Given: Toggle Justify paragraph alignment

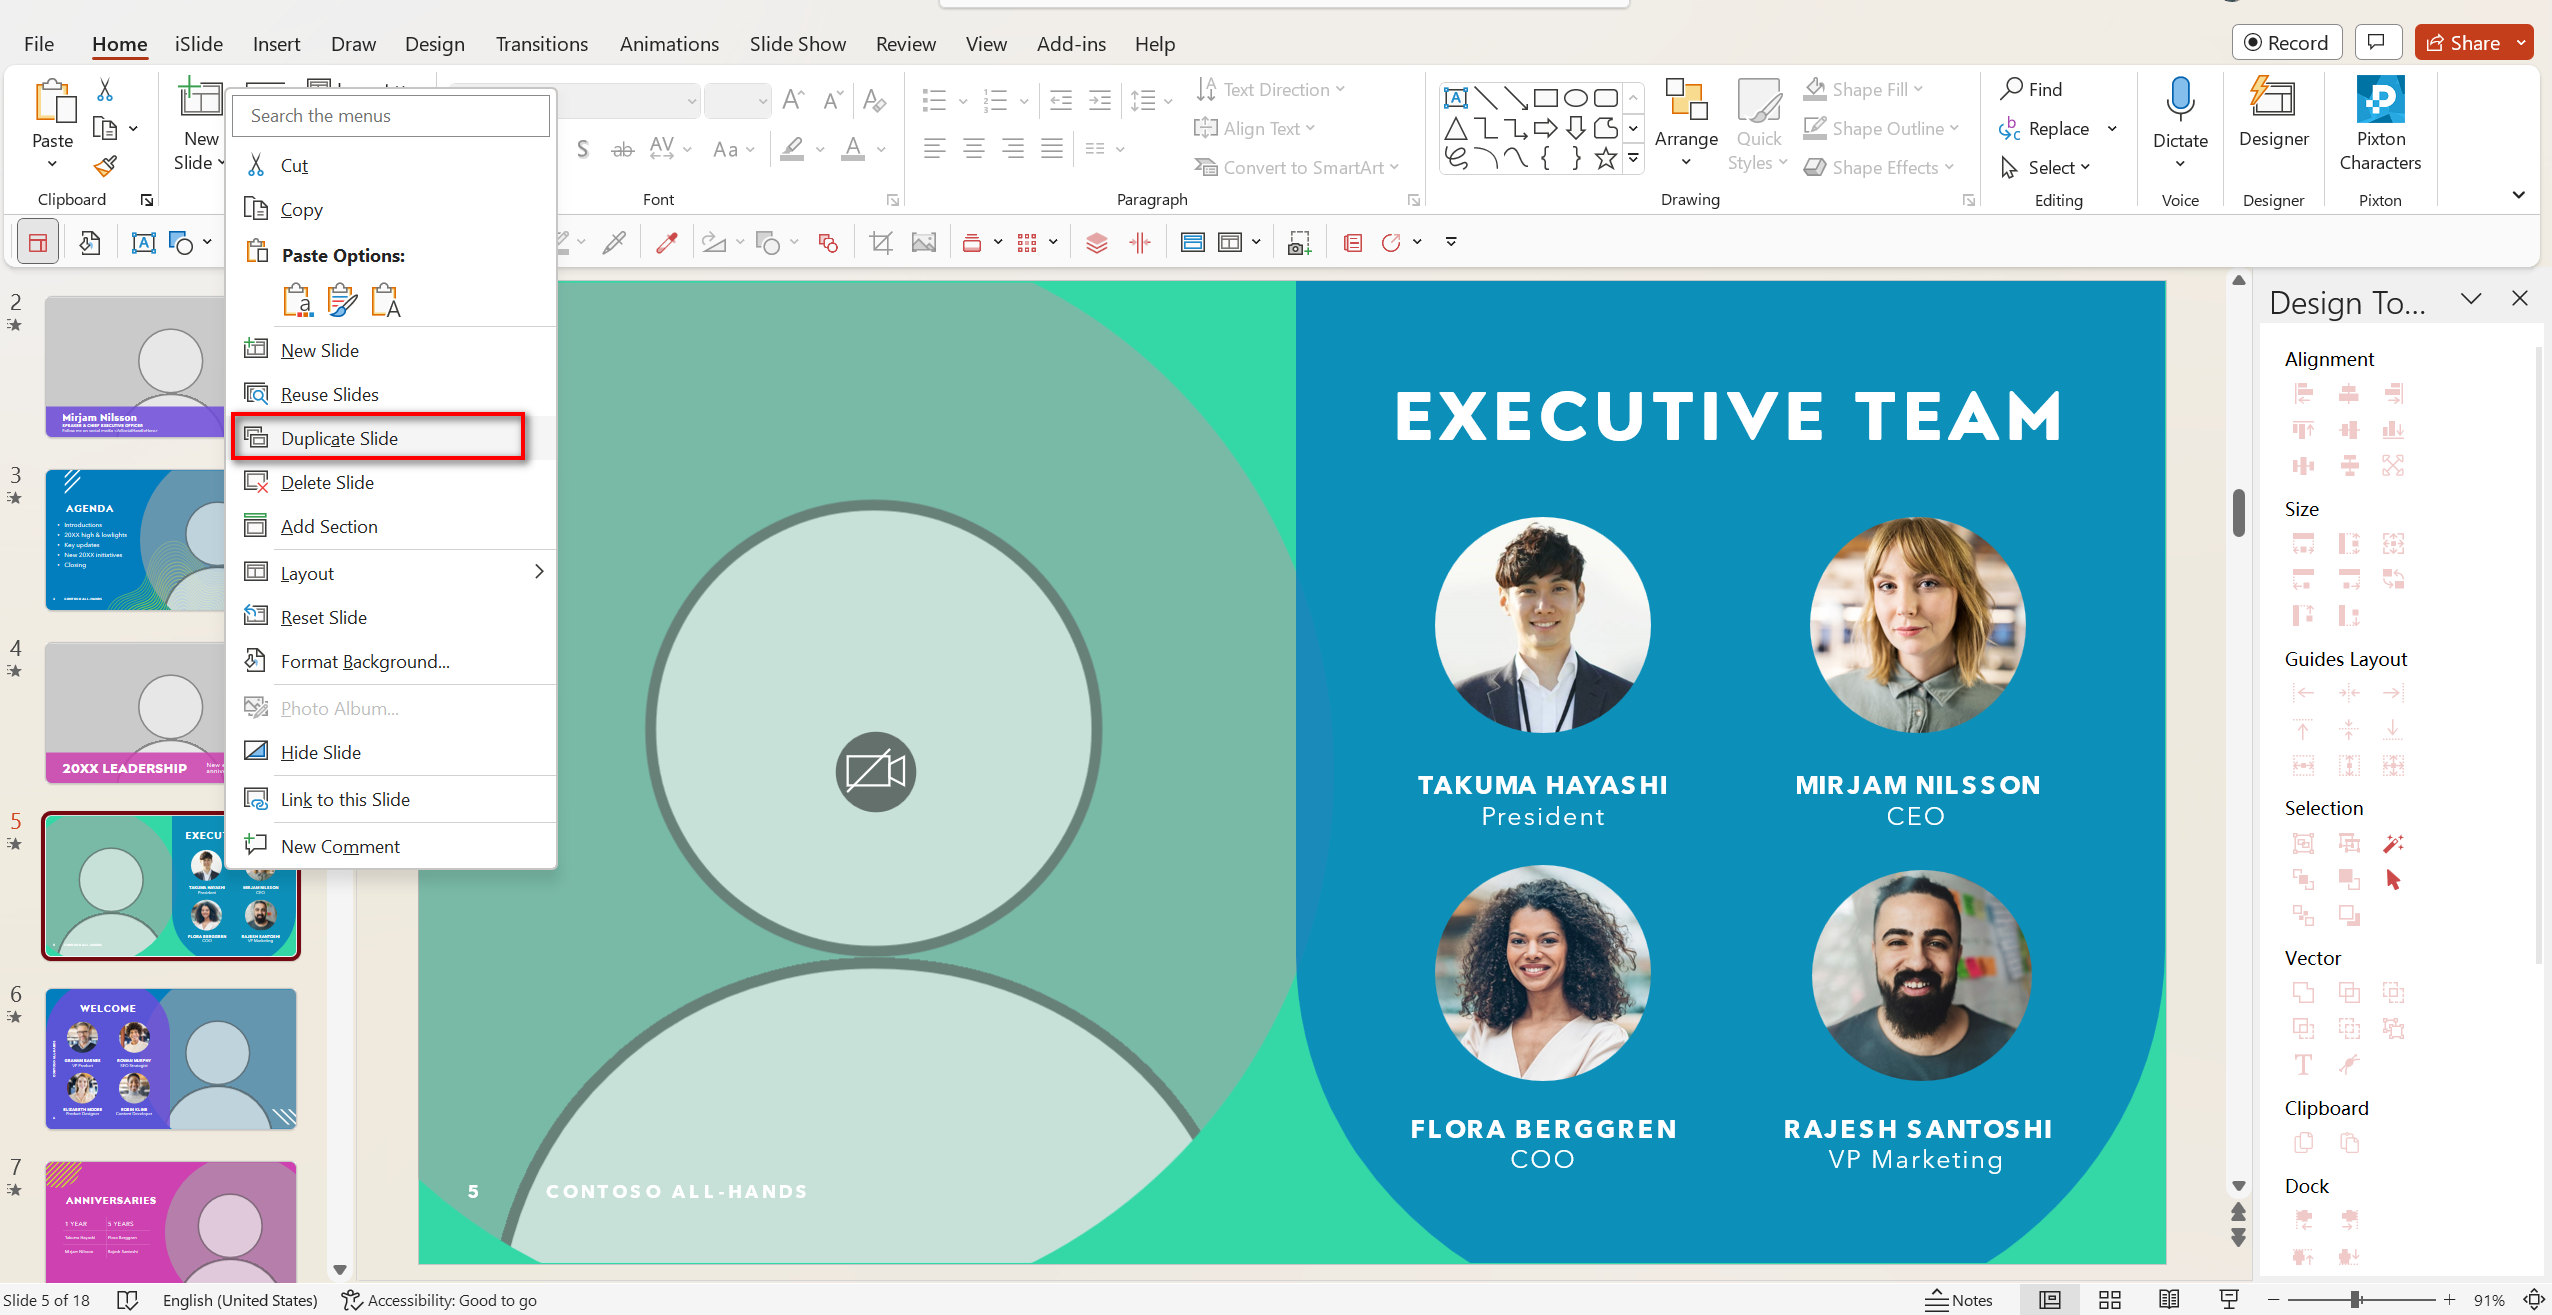Looking at the screenshot, I should click(x=1051, y=149).
